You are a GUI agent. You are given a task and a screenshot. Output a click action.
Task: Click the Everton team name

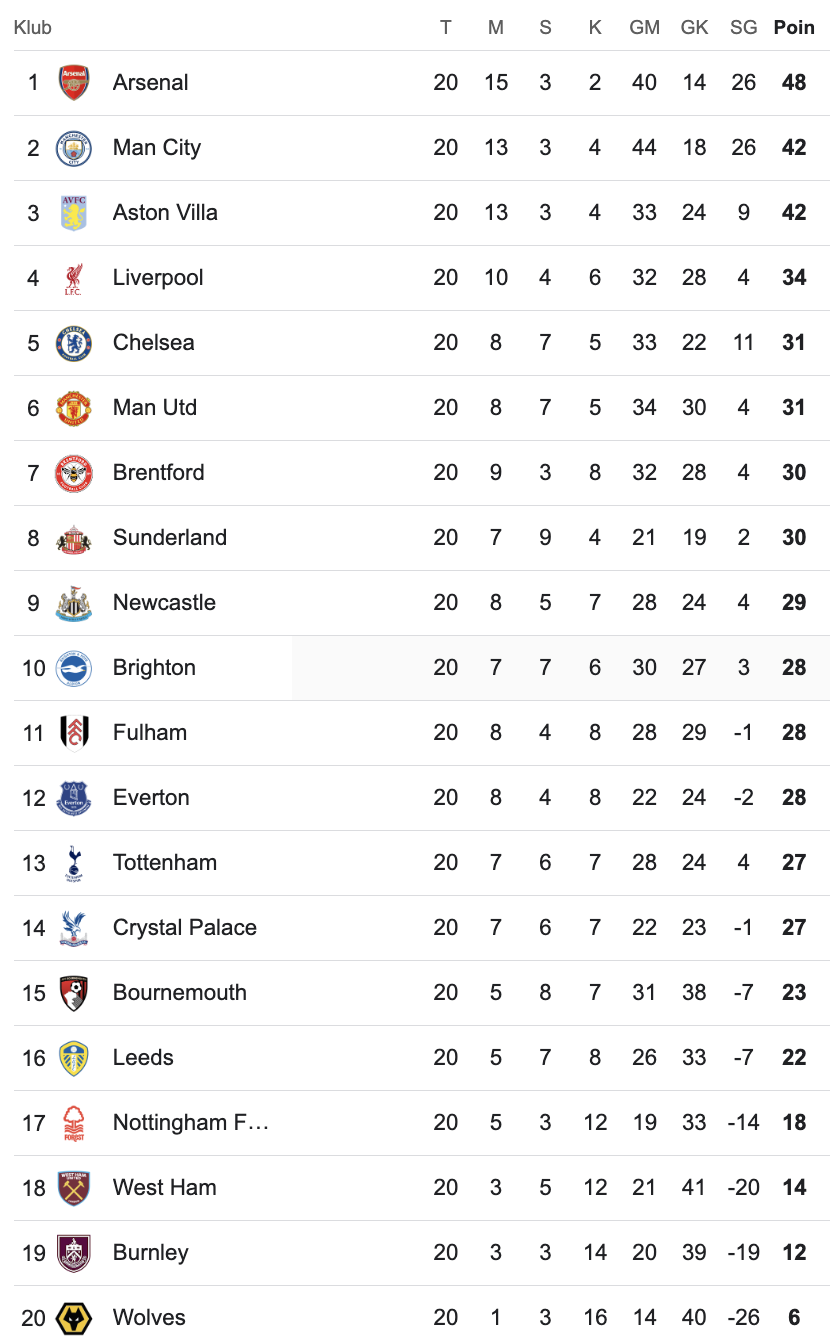tap(151, 798)
